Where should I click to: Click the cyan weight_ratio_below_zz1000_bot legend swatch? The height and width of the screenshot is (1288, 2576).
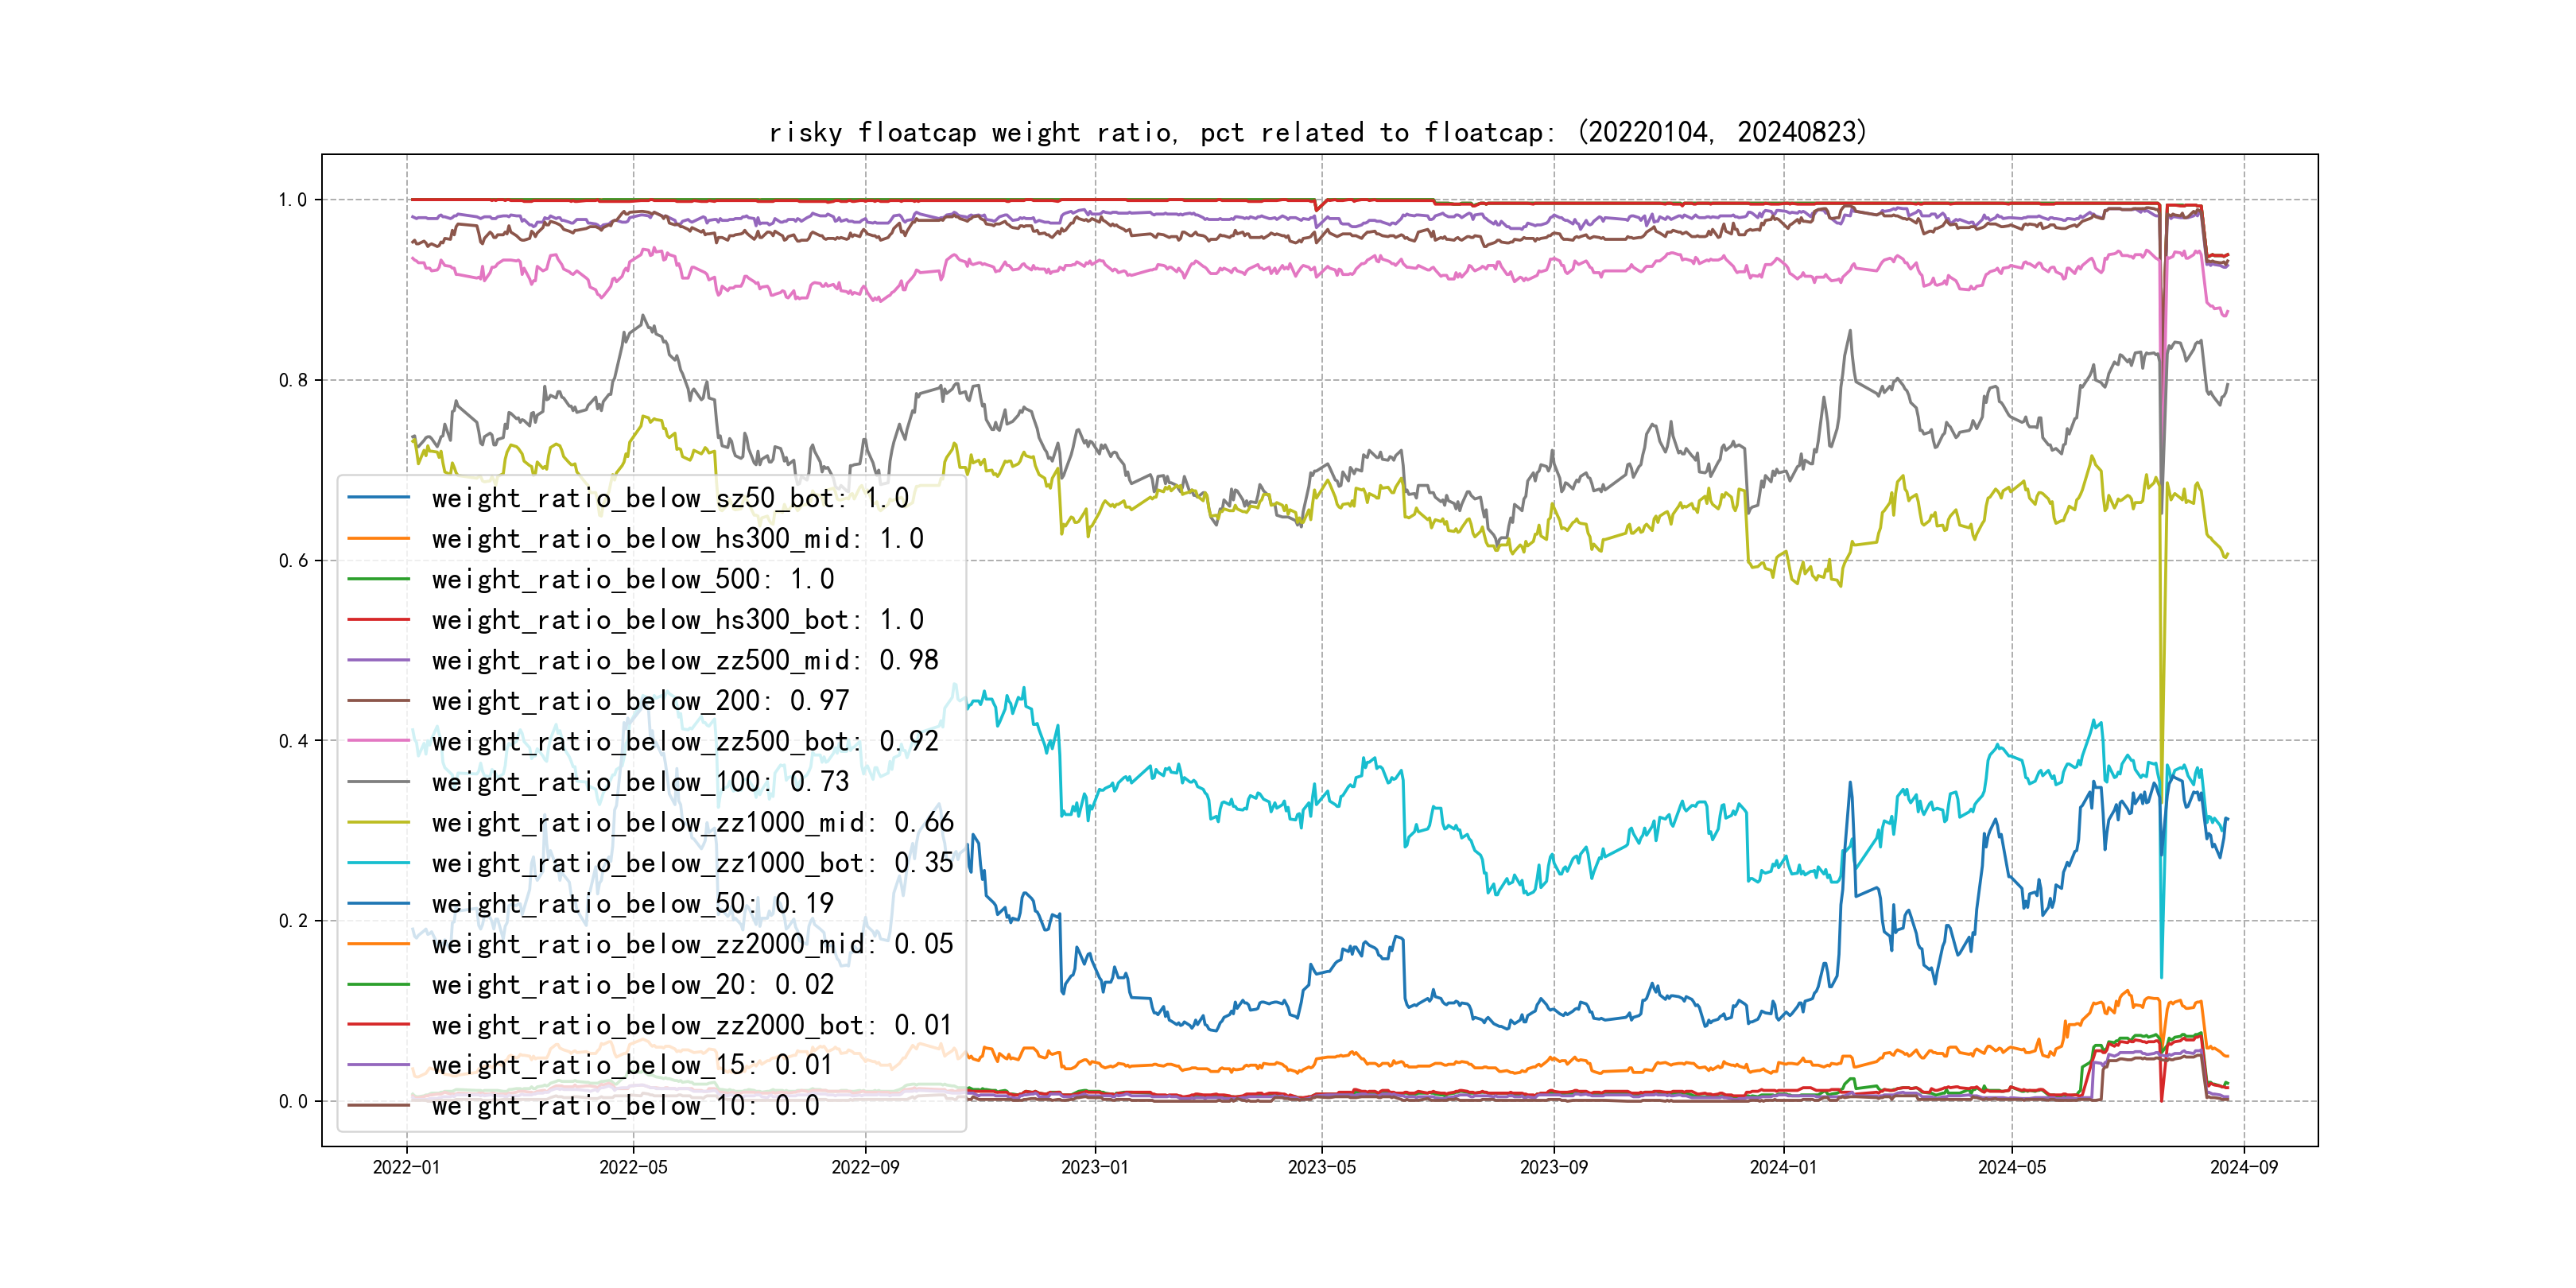tap(378, 863)
